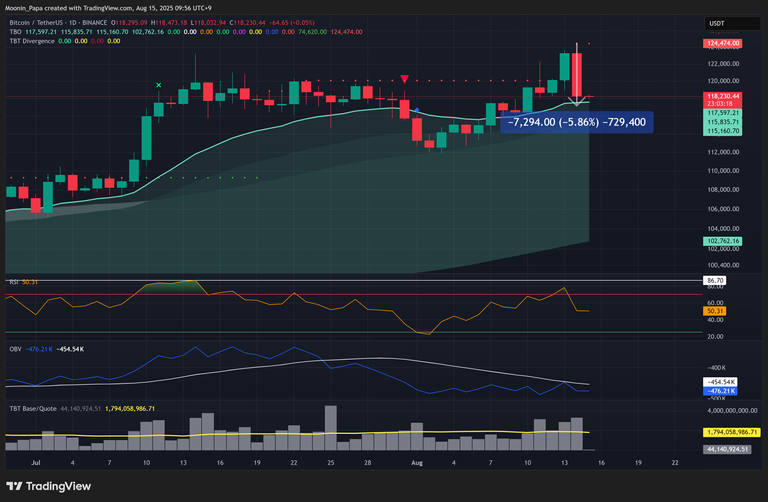Click the 118,230.44 current price label on the scale
Image resolution: width=768 pixels, height=502 pixels.
[722, 96]
